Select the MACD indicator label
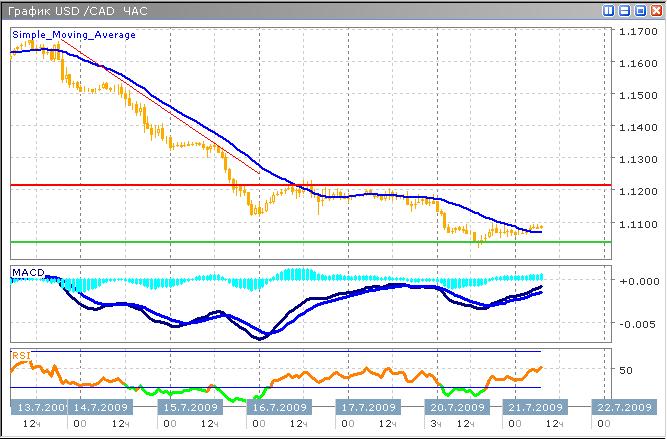The image size is (667, 439). click(28, 272)
